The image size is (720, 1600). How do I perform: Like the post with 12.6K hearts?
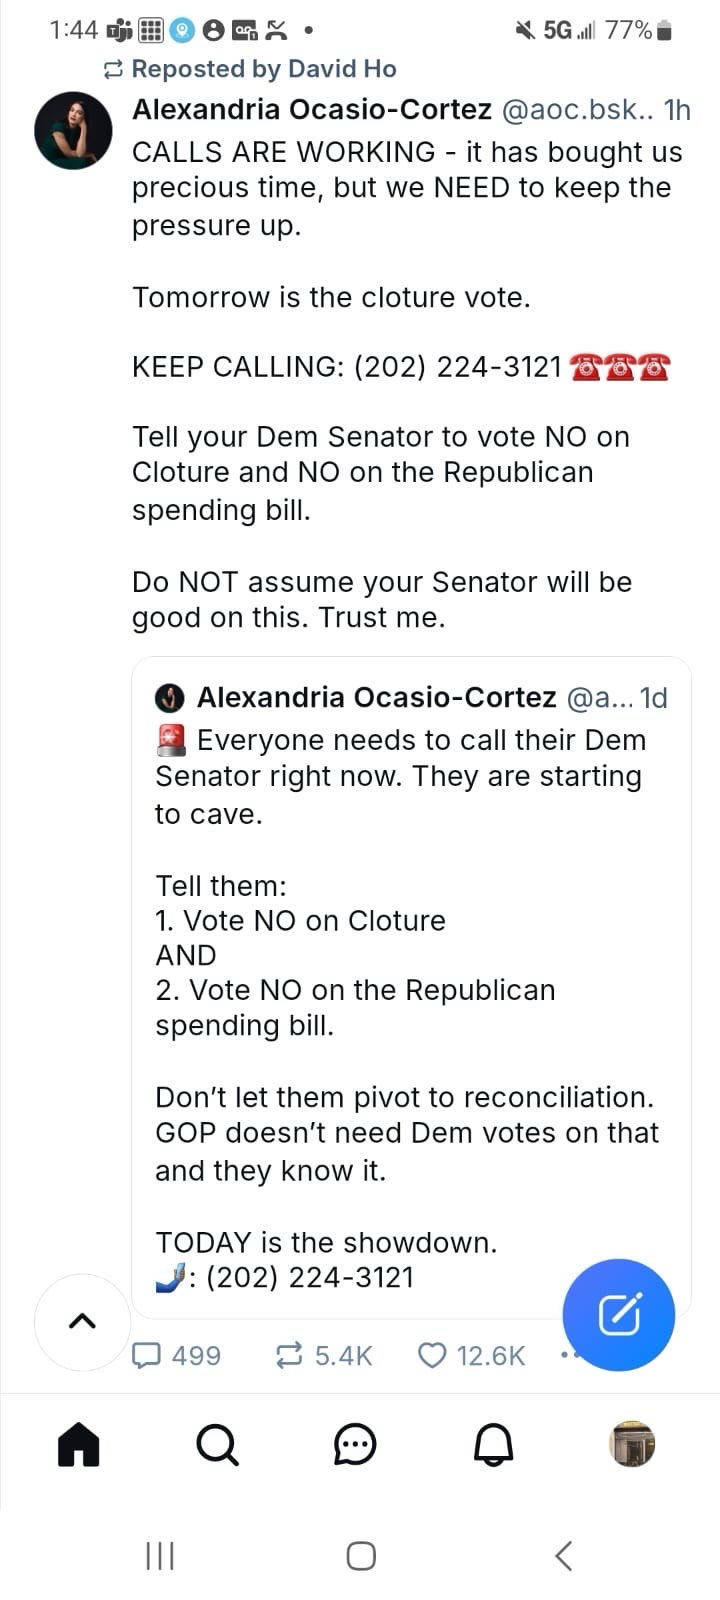click(432, 1355)
